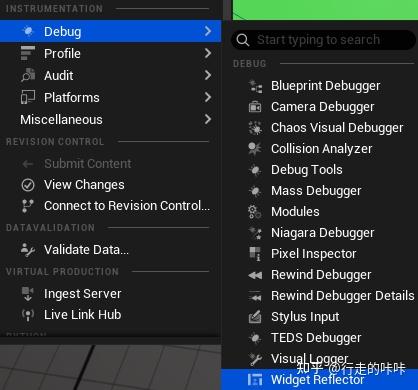The height and width of the screenshot is (390, 418).
Task: Click the Debug Tools bug icon
Action: 255,170
